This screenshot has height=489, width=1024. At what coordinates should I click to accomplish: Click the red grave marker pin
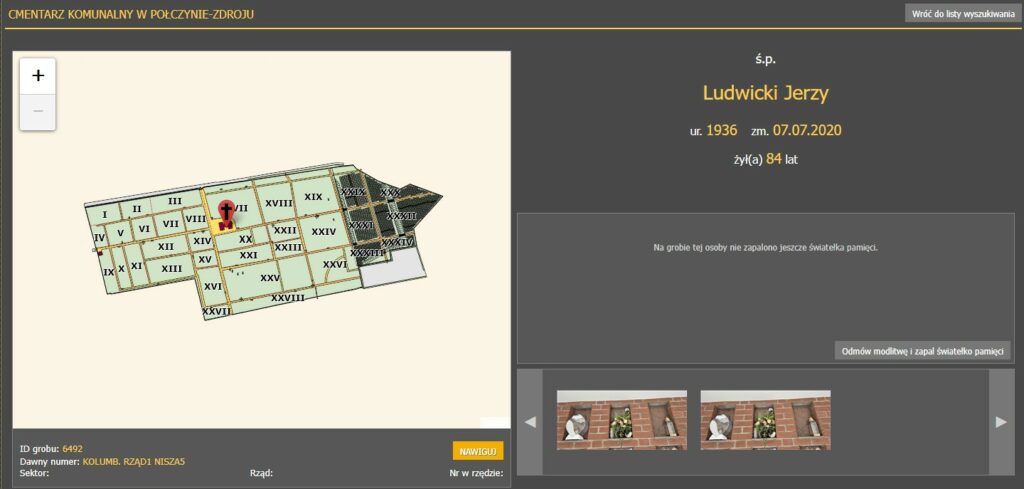point(227,211)
